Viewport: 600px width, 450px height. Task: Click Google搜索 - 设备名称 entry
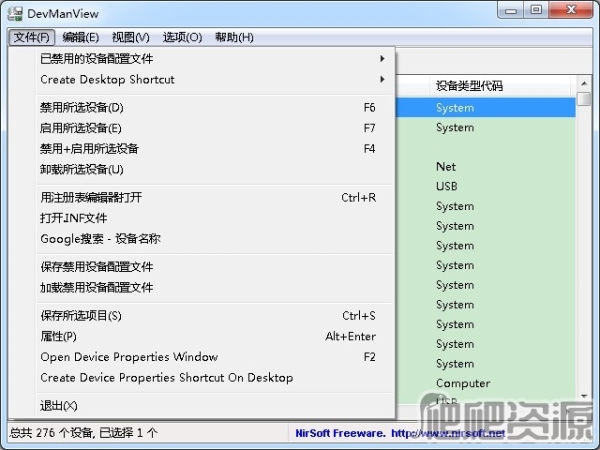pos(100,239)
